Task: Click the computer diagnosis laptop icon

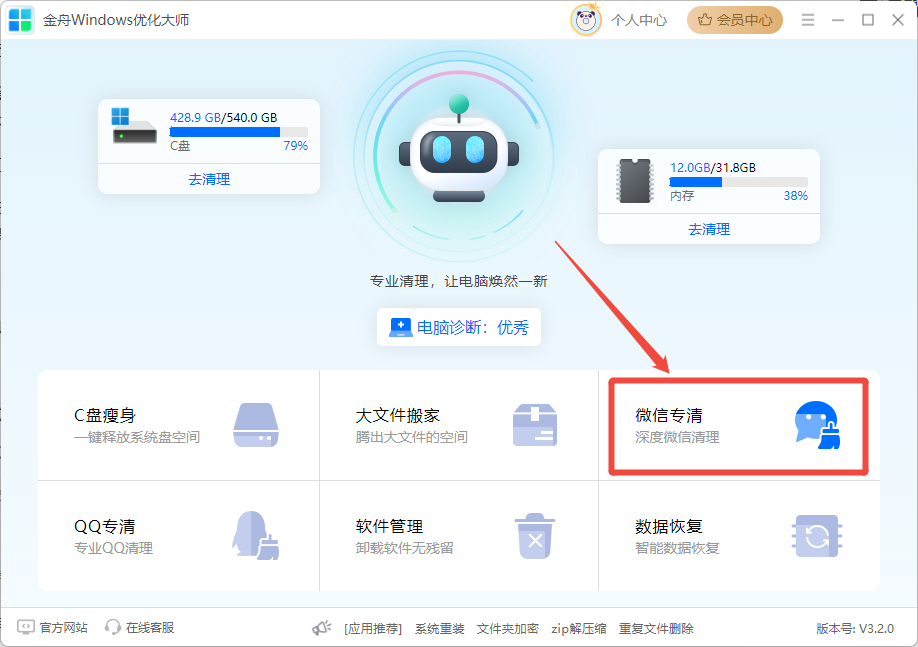Action: click(400, 327)
